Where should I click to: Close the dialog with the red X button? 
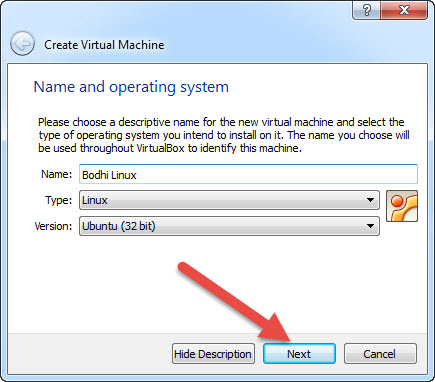click(404, 10)
